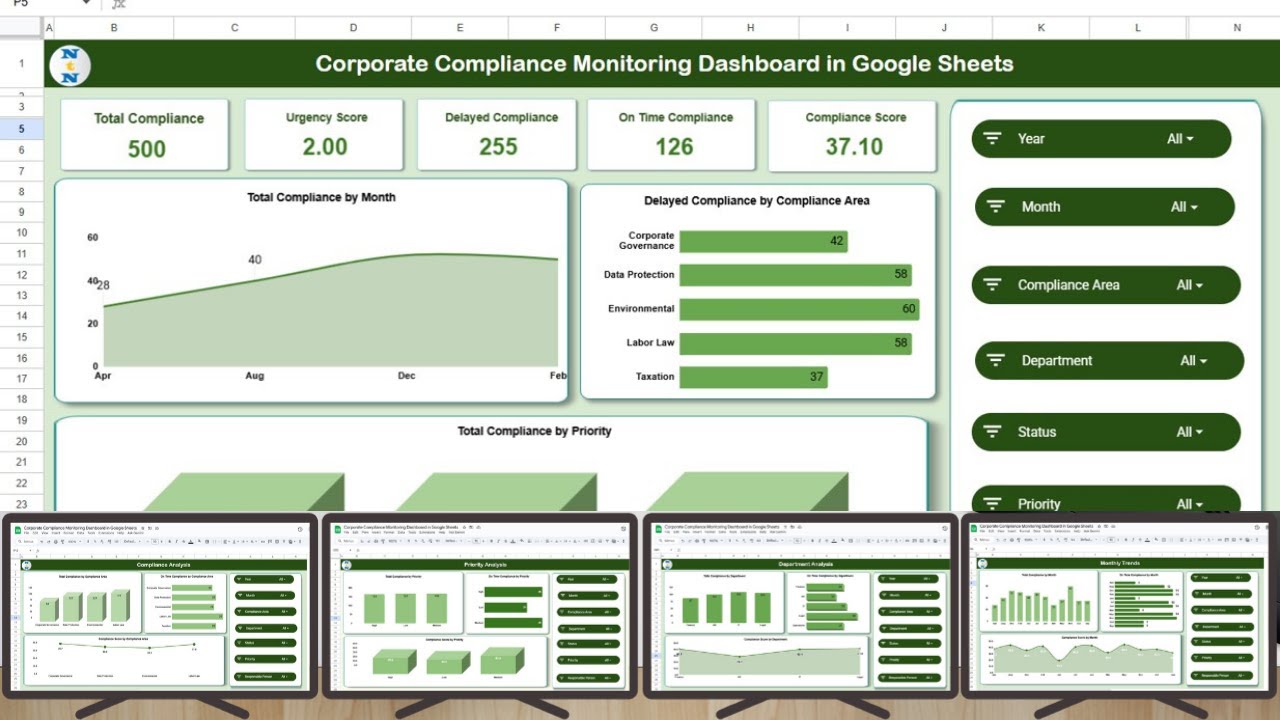
Task: Select column header E
Action: tap(459, 28)
